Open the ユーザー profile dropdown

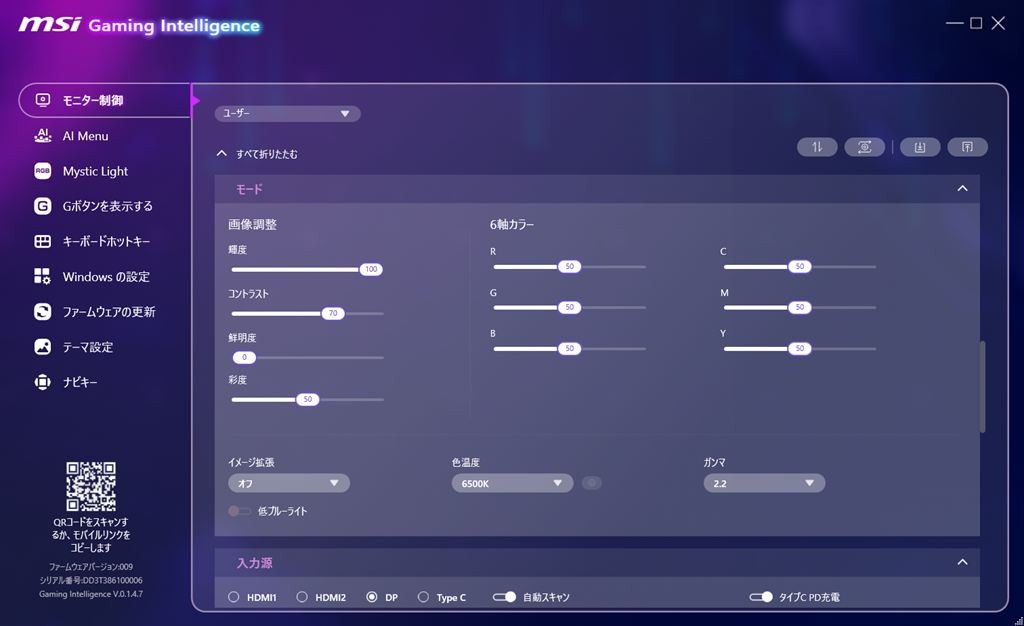pos(287,114)
